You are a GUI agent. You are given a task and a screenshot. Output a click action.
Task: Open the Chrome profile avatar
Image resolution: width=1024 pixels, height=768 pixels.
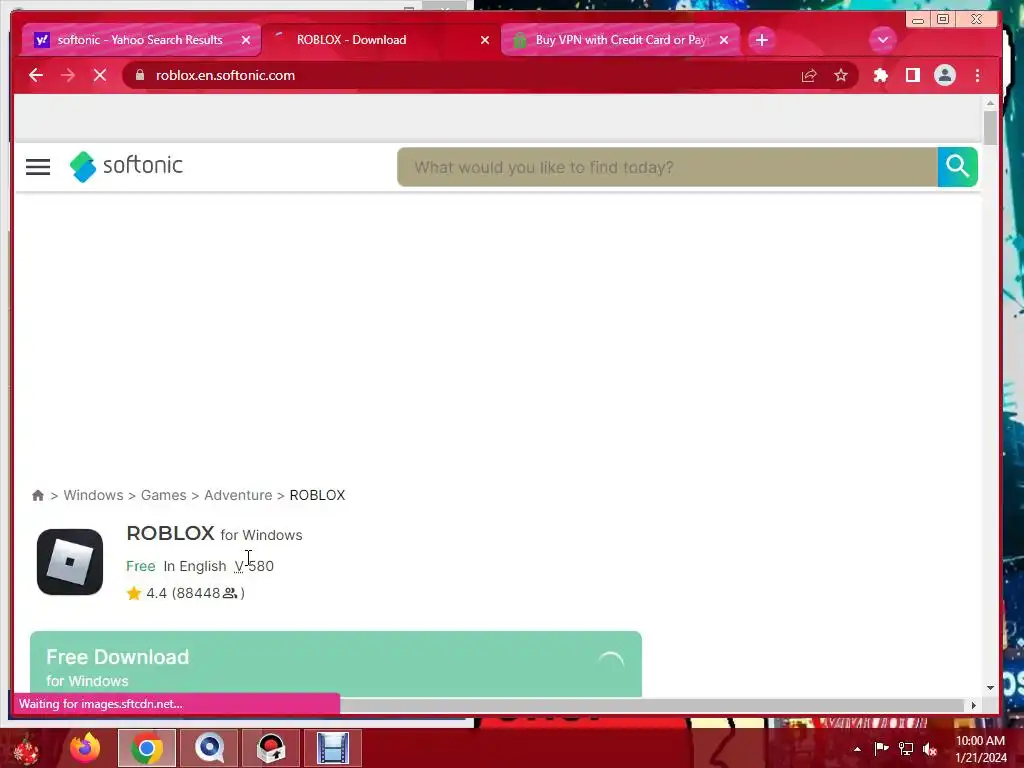[x=944, y=75]
